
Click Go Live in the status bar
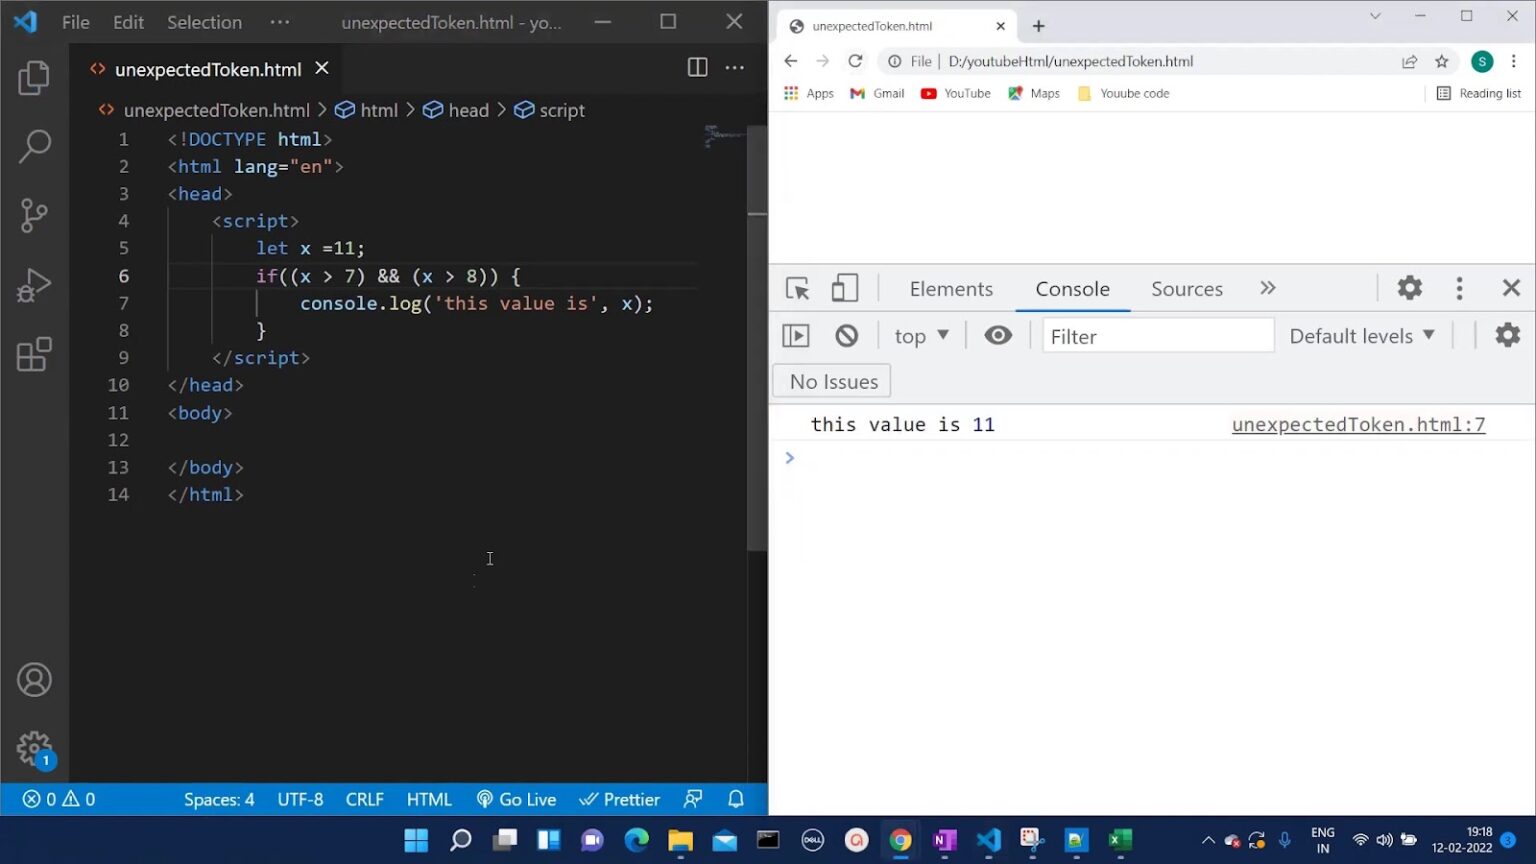[516, 799]
